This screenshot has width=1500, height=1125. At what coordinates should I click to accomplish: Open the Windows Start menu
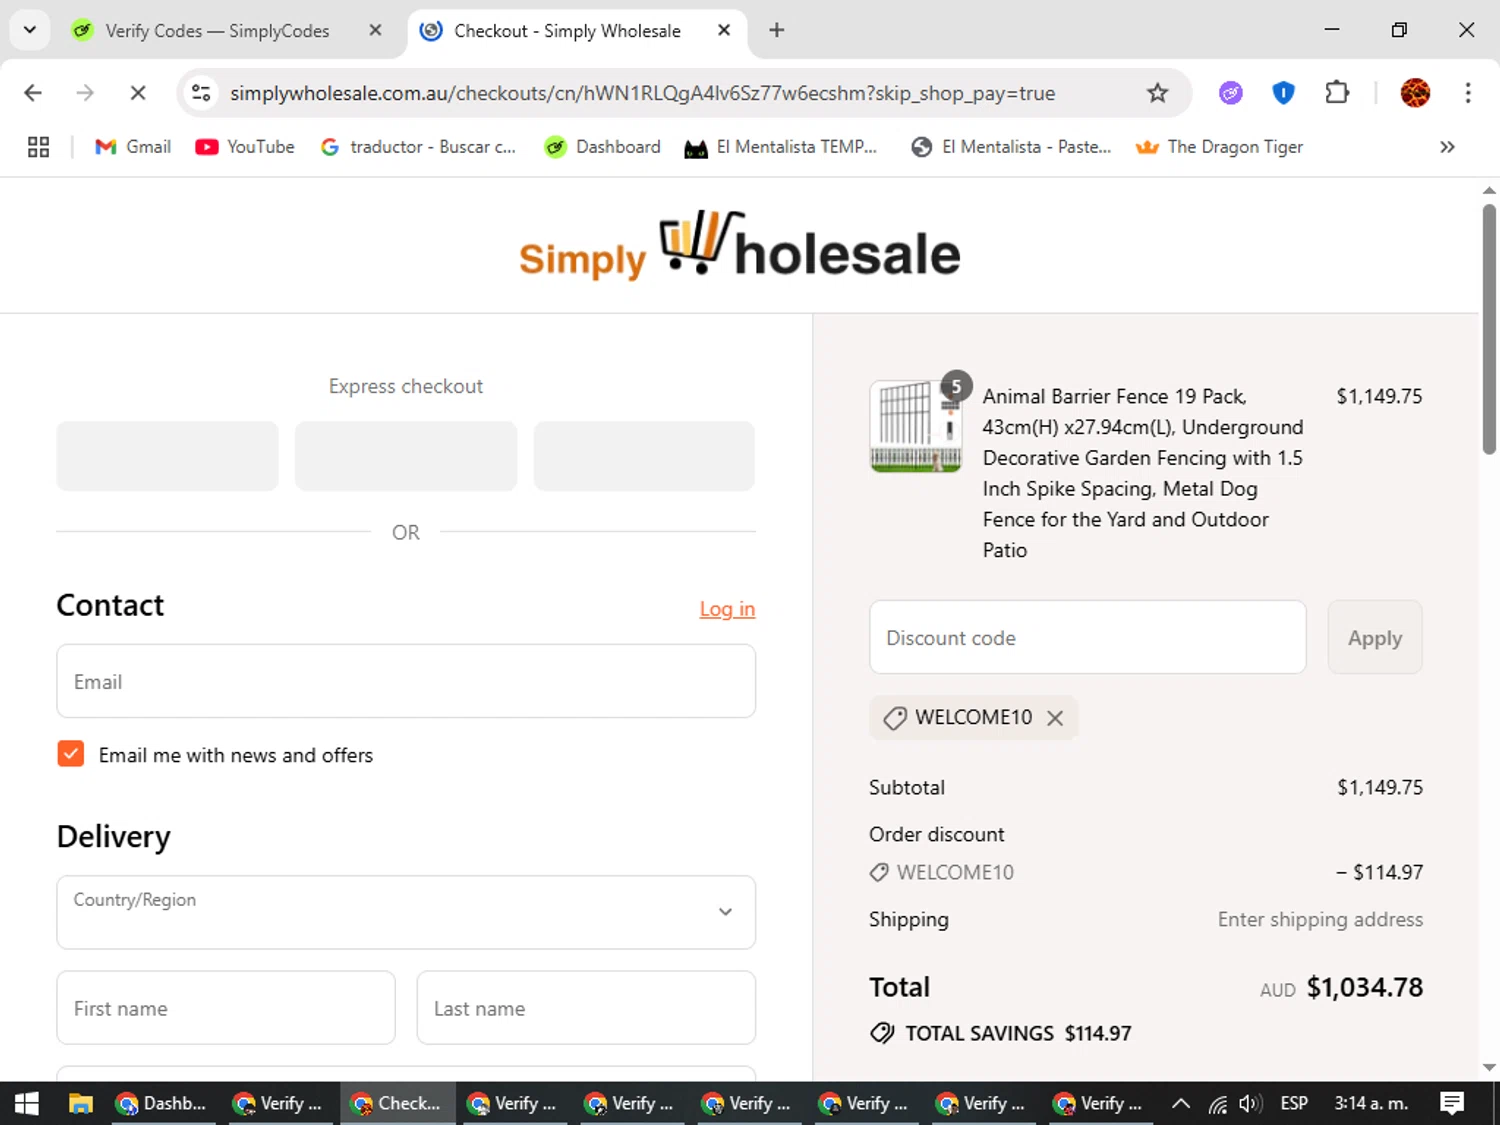coord(27,1103)
